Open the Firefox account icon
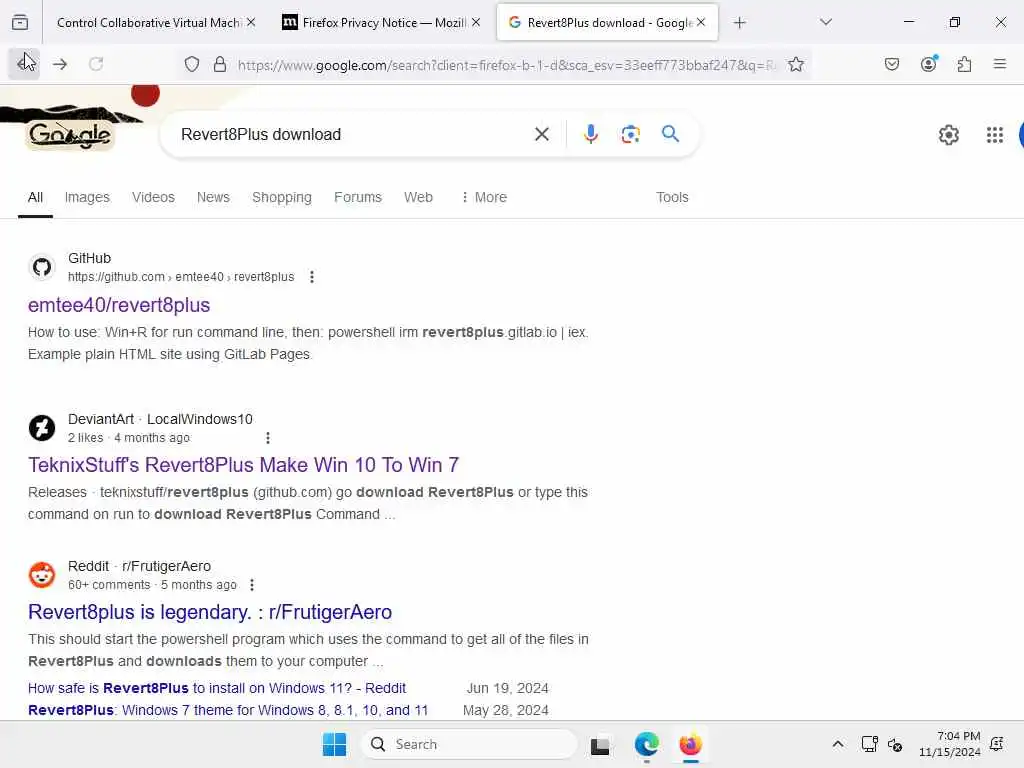The width and height of the screenshot is (1024, 768). pos(929,64)
